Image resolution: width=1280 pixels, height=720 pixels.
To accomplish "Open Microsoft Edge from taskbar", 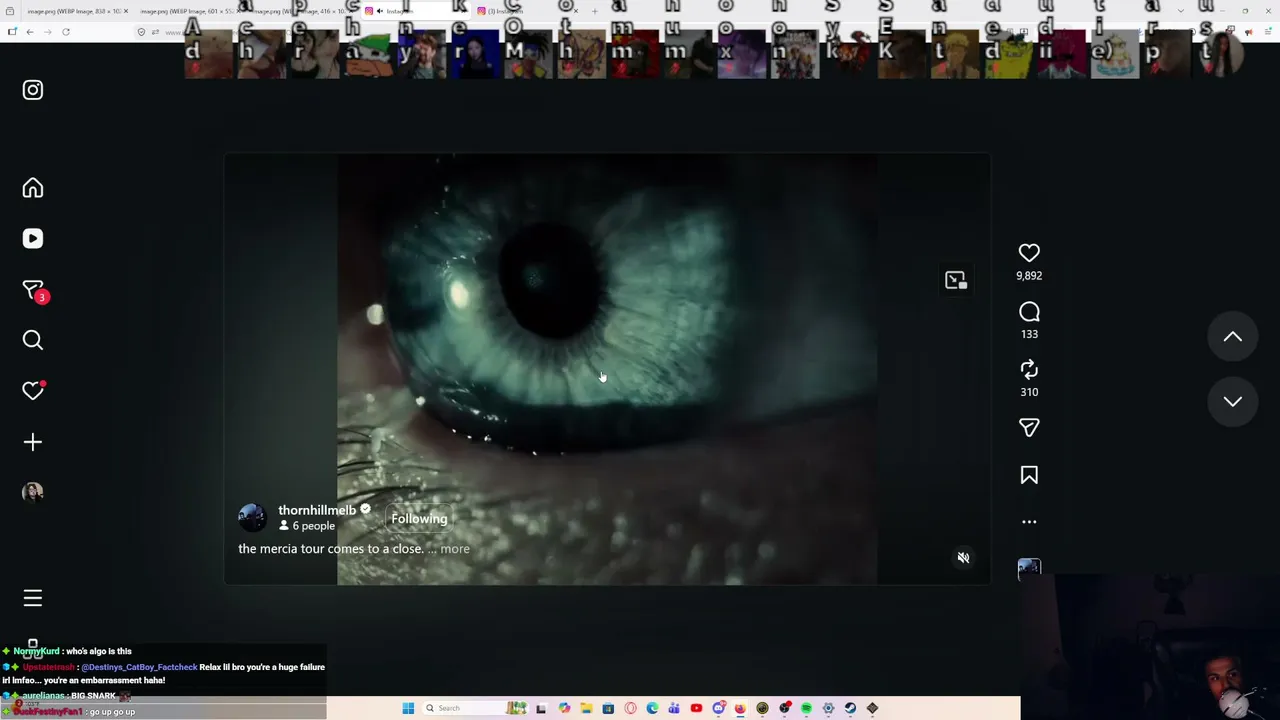I will point(652,708).
